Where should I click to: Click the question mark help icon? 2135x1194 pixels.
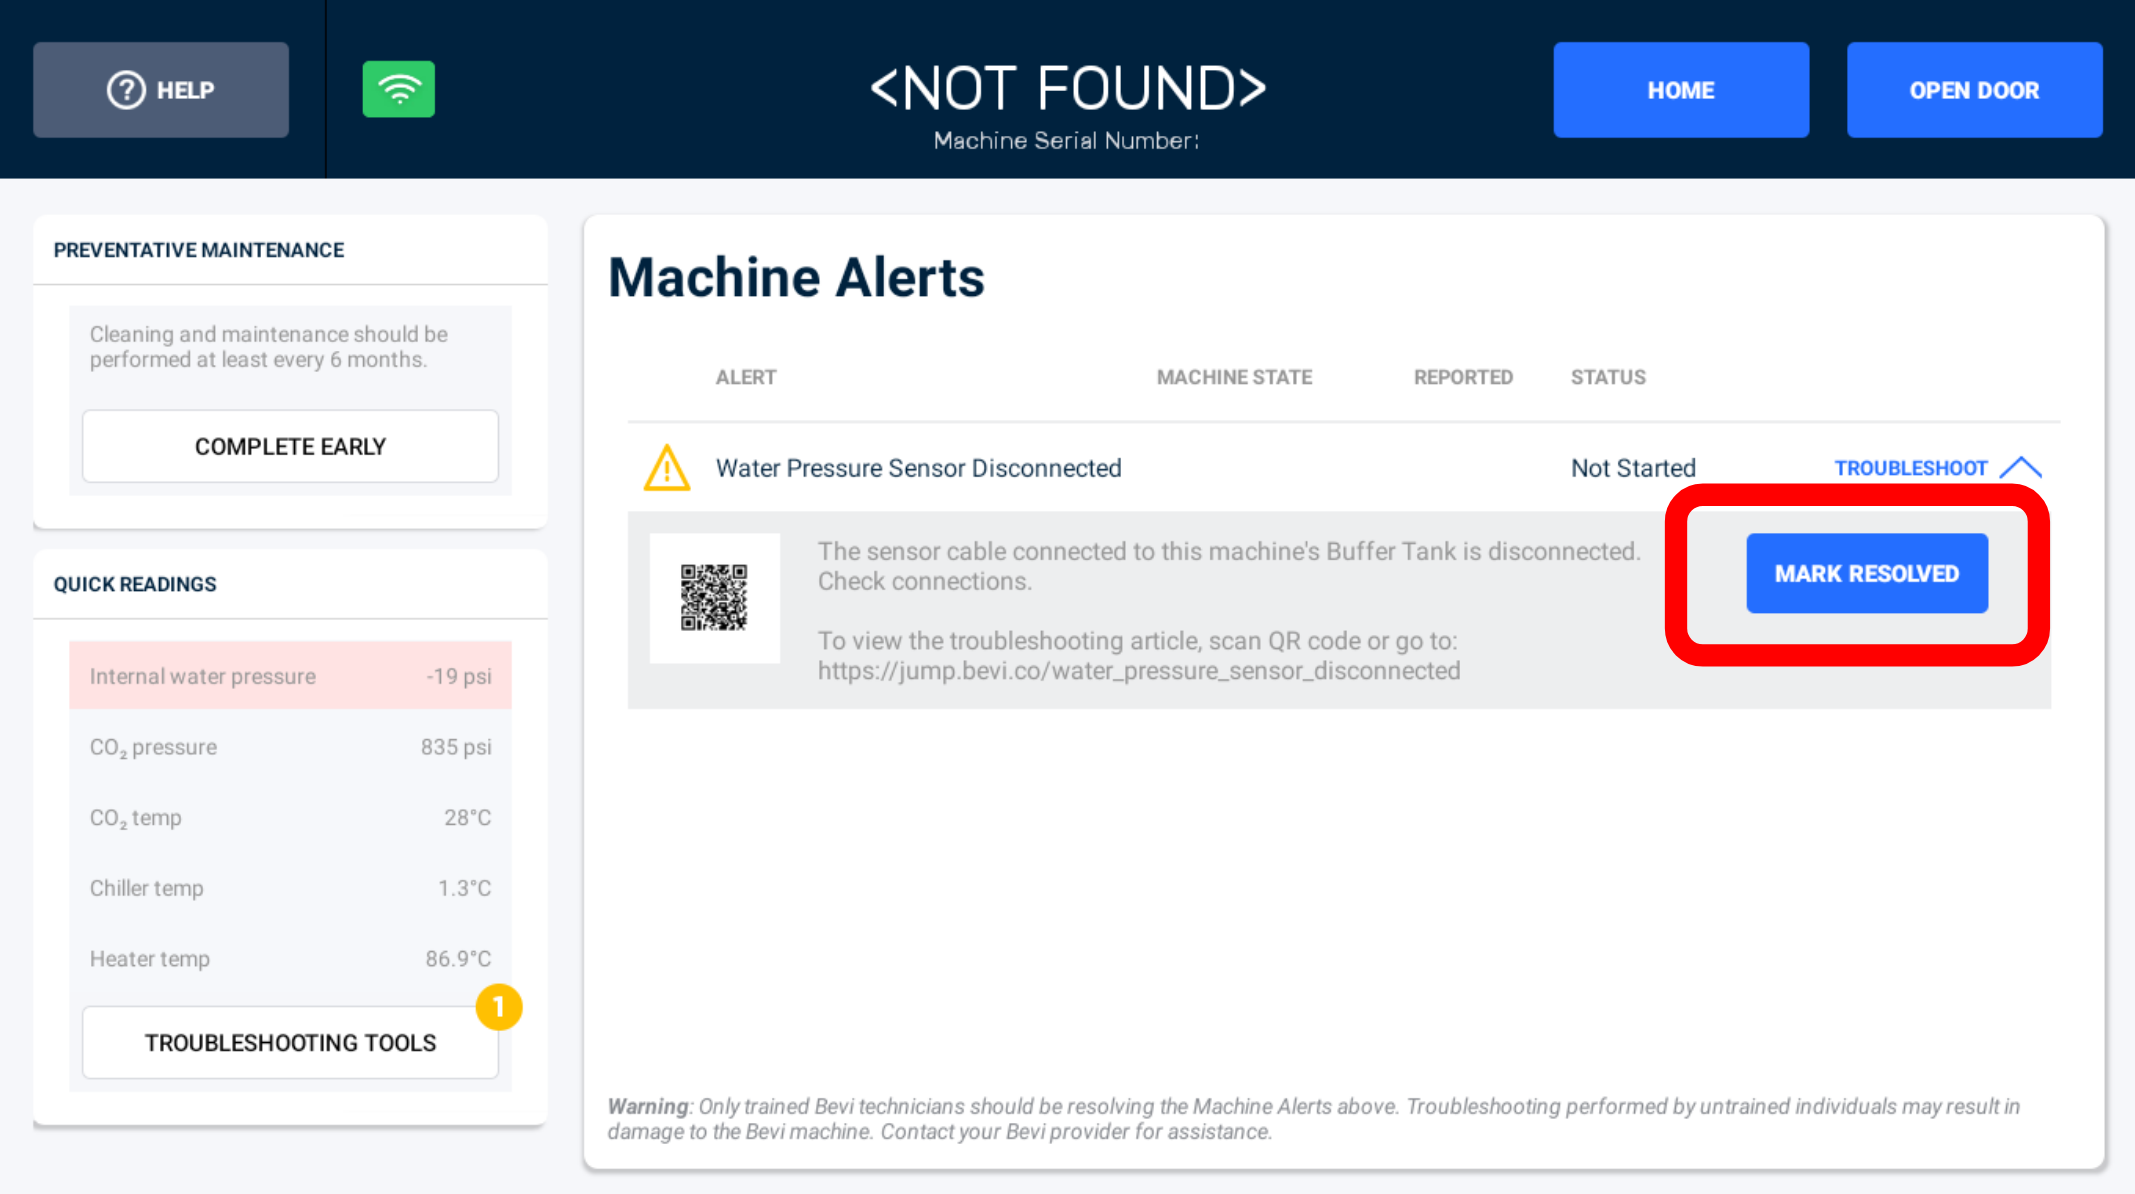coord(127,90)
